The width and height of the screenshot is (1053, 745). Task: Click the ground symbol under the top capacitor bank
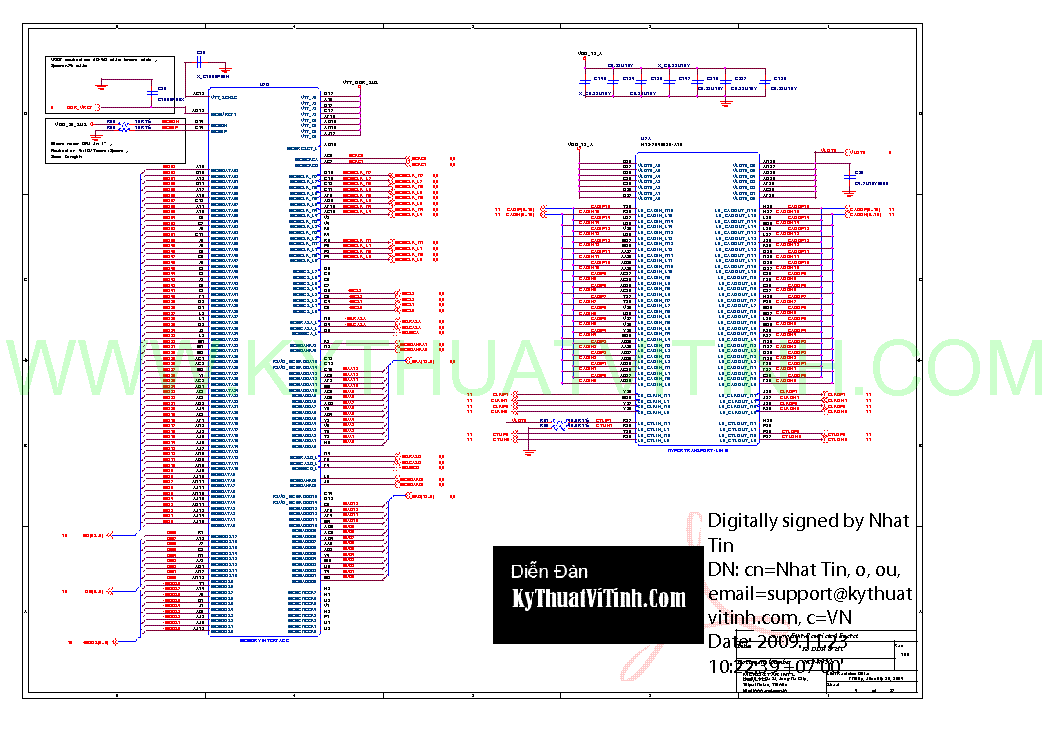(725, 103)
